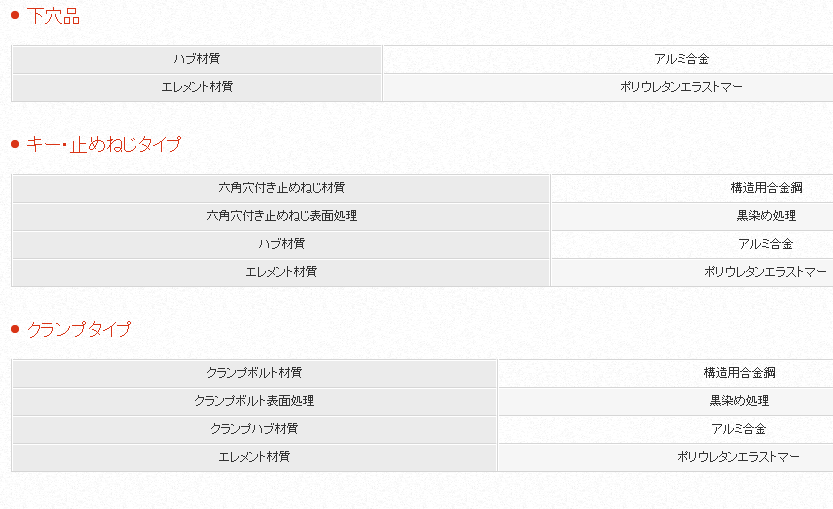Click the 六角穴付き止めねじ表面処理 row label
The height and width of the screenshot is (509, 833).
[x=281, y=216]
